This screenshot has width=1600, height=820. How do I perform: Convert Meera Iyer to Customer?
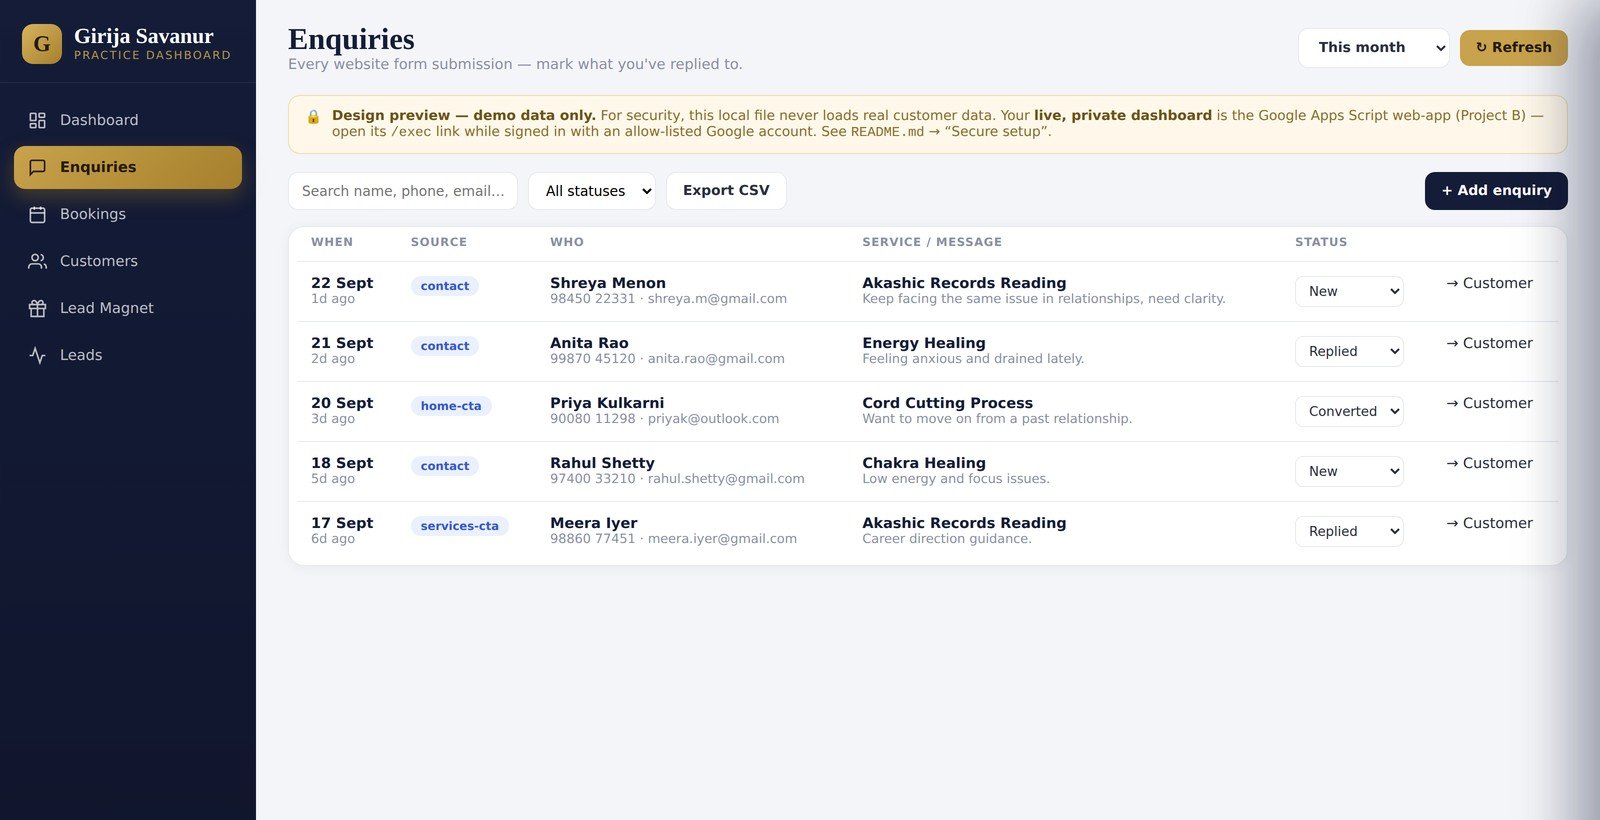coord(1489,523)
